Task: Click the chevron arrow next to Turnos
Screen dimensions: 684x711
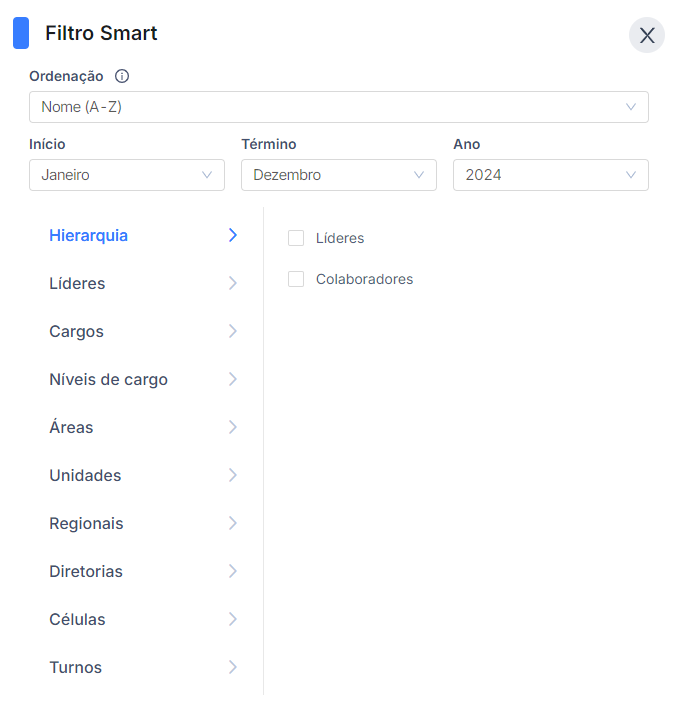Action: (x=233, y=667)
